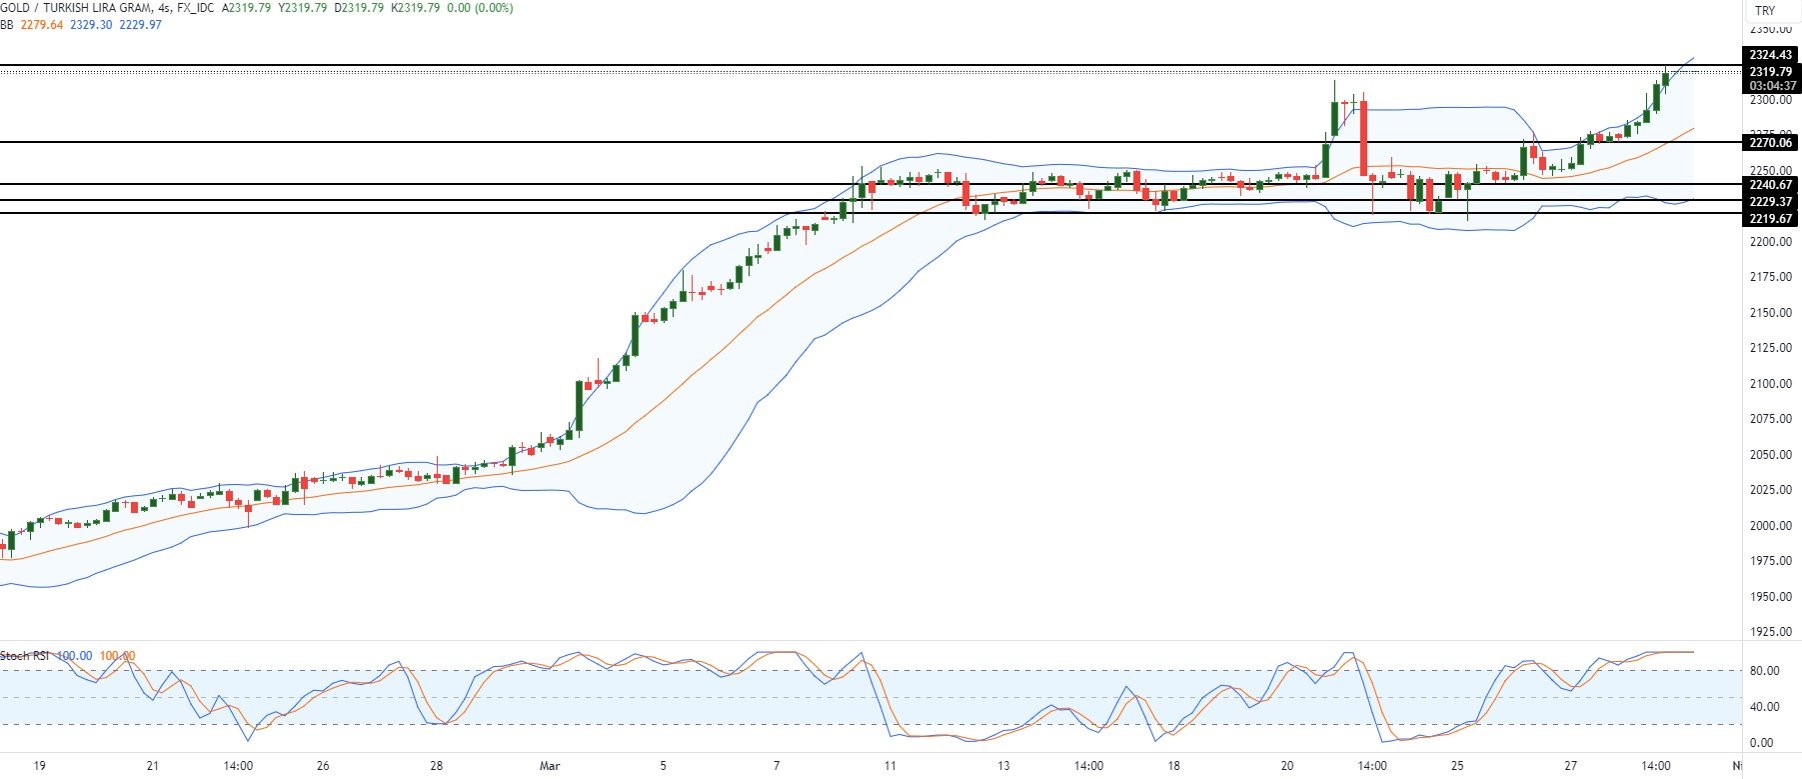
Task: Click the 2000.00 price axis tick
Action: coord(1771,526)
